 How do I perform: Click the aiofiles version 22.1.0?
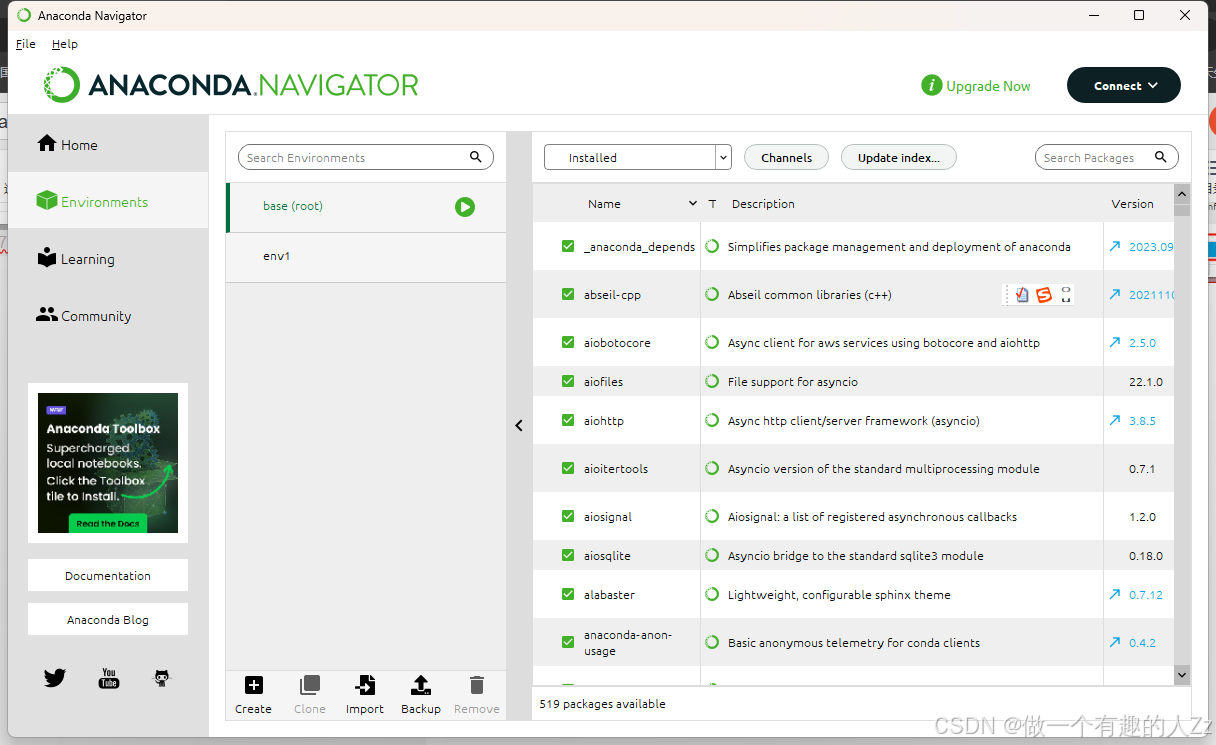pos(1146,381)
